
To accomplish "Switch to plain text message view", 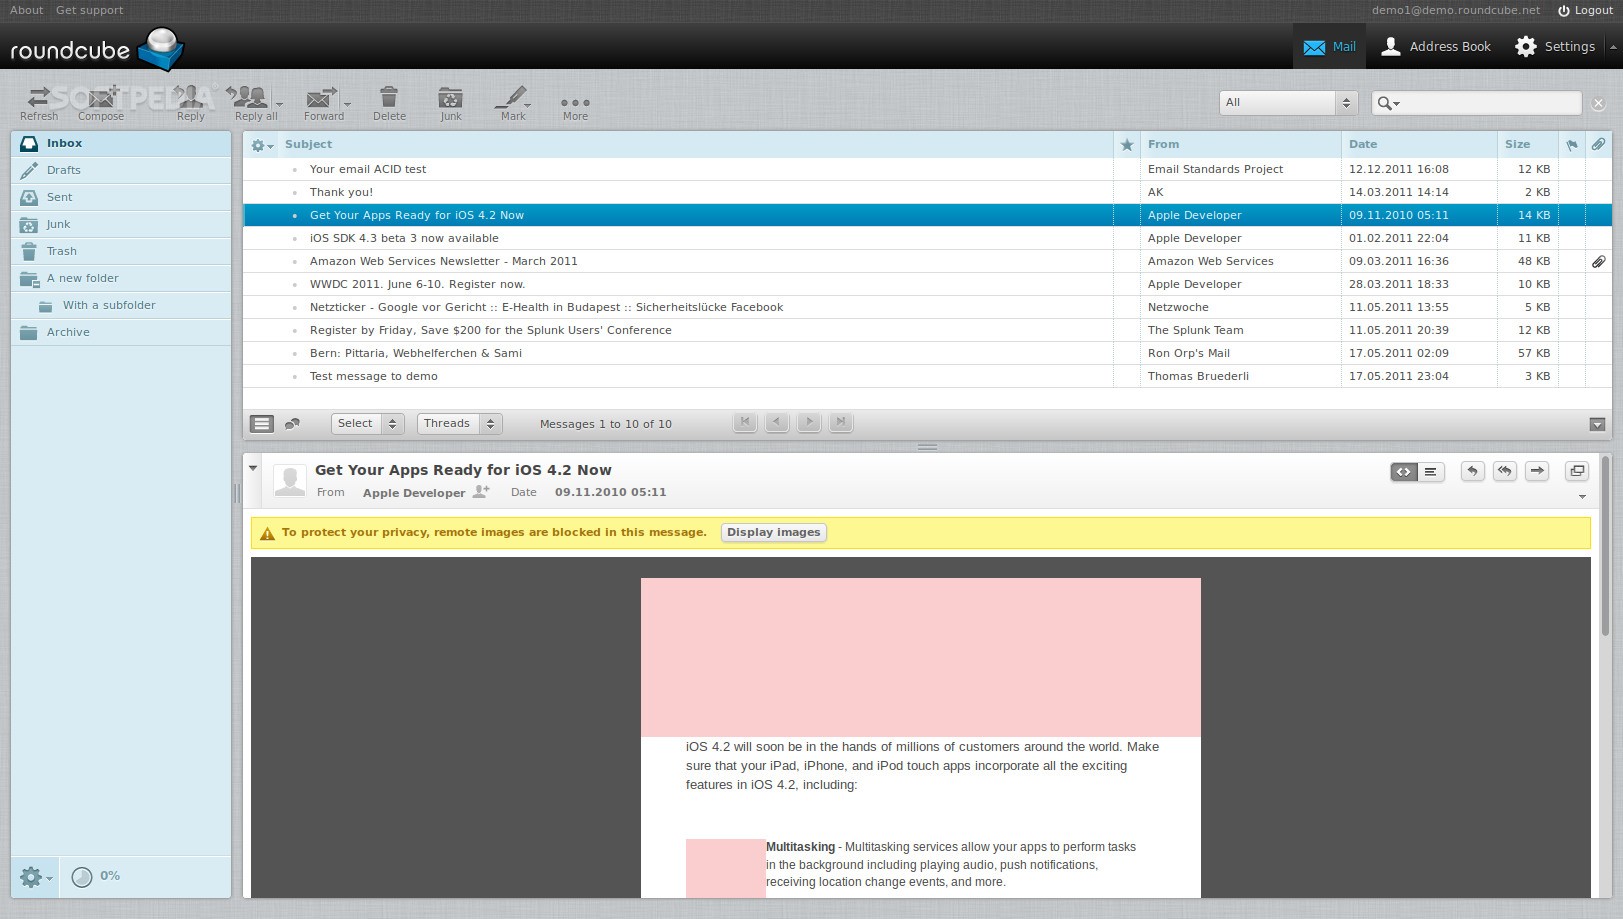I will pyautogui.click(x=1431, y=472).
